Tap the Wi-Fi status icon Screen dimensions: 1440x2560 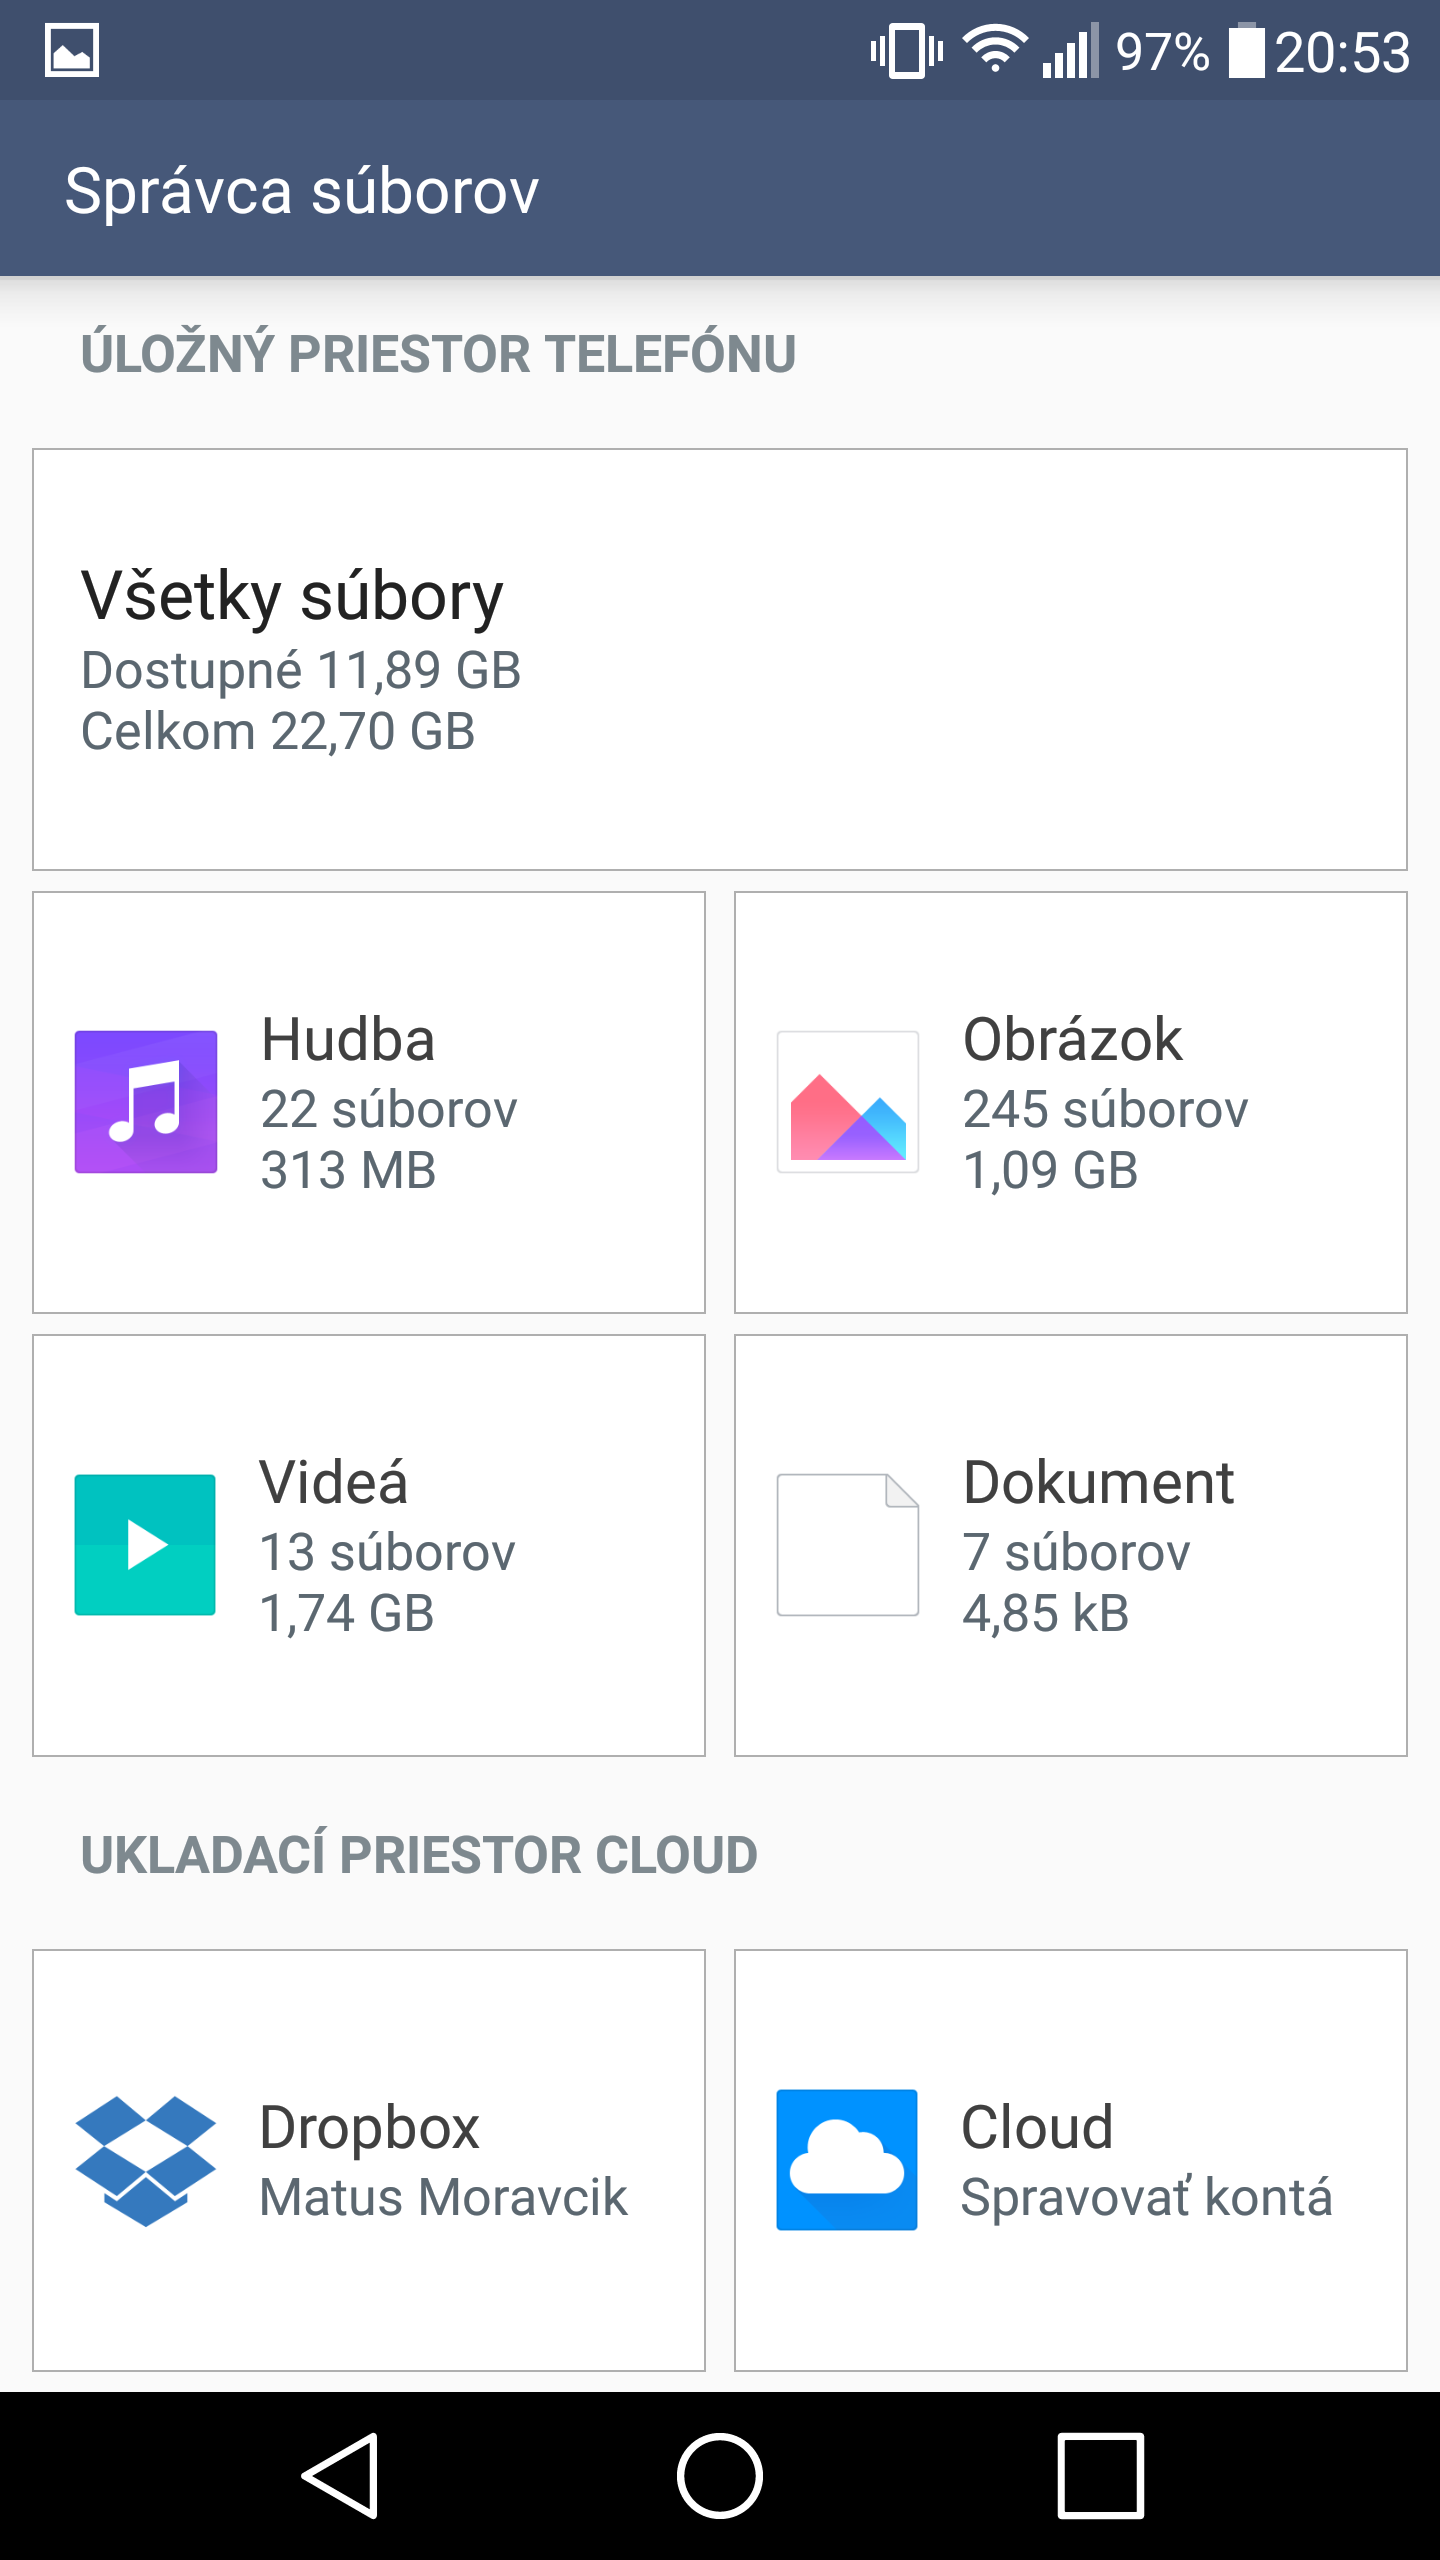tap(994, 50)
